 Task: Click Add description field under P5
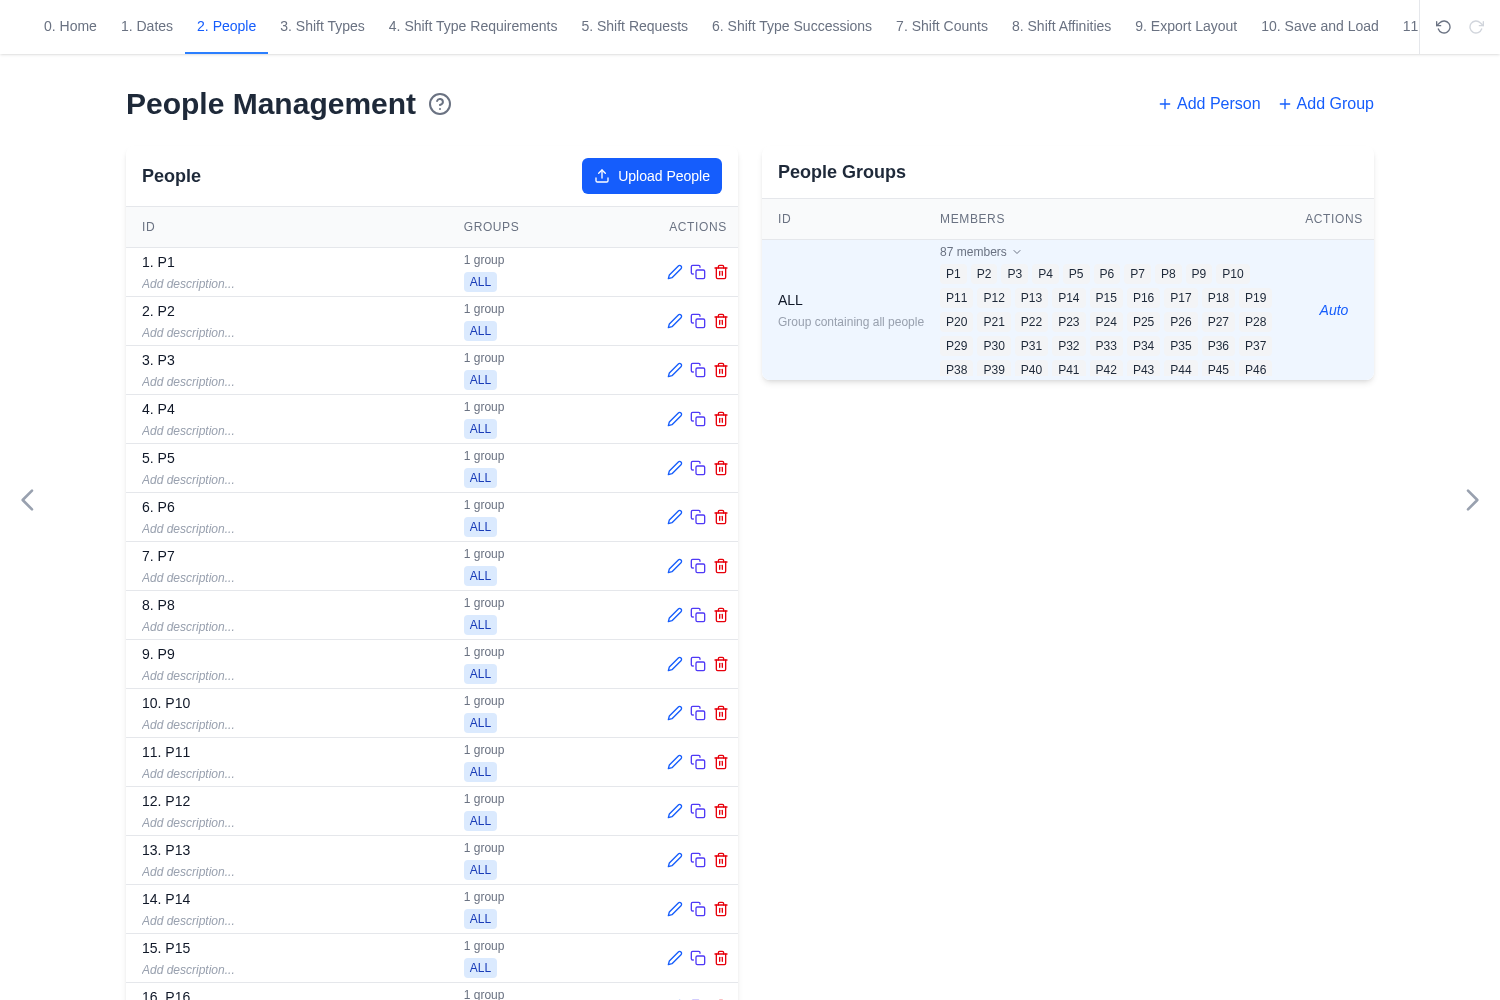pos(188,480)
